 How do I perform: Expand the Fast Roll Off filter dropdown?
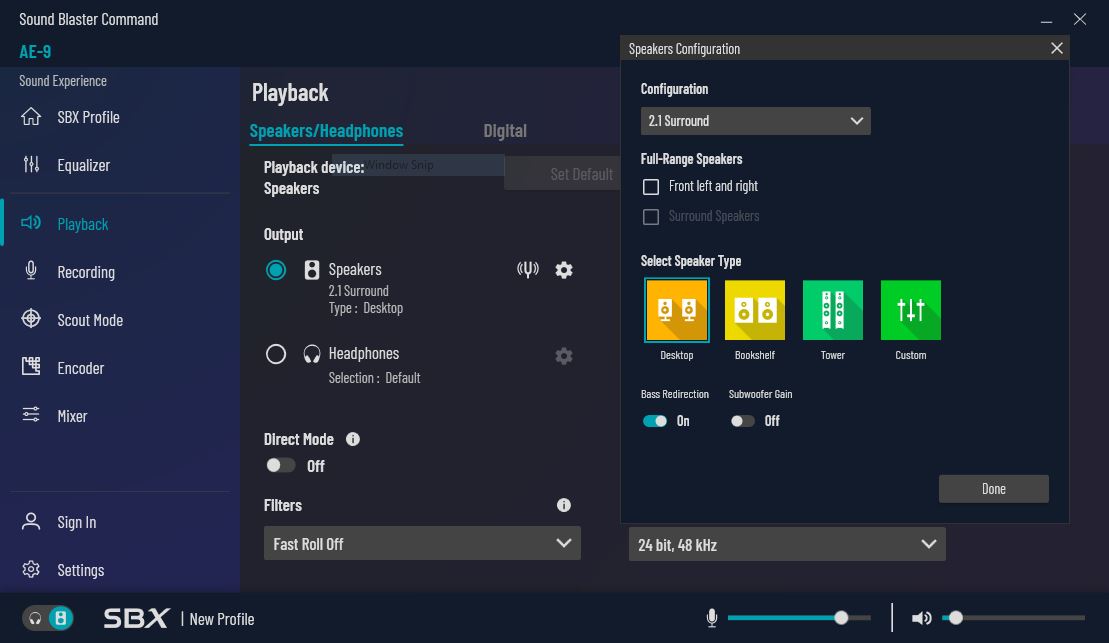tap(421, 544)
